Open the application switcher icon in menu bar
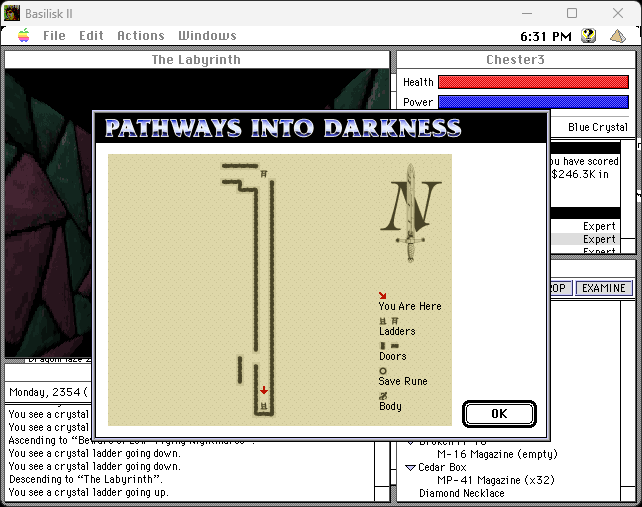This screenshot has width=642, height=507. tap(617, 36)
